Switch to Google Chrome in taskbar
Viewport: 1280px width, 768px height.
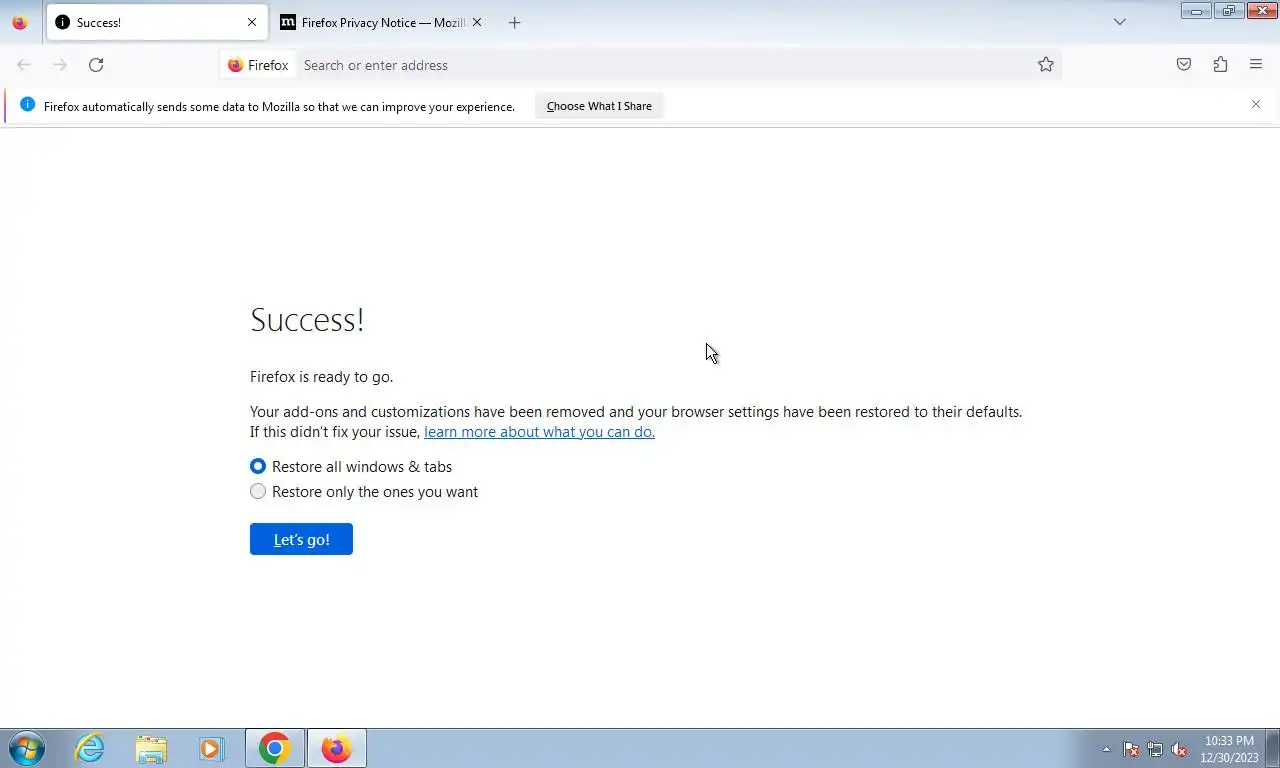pyautogui.click(x=274, y=748)
